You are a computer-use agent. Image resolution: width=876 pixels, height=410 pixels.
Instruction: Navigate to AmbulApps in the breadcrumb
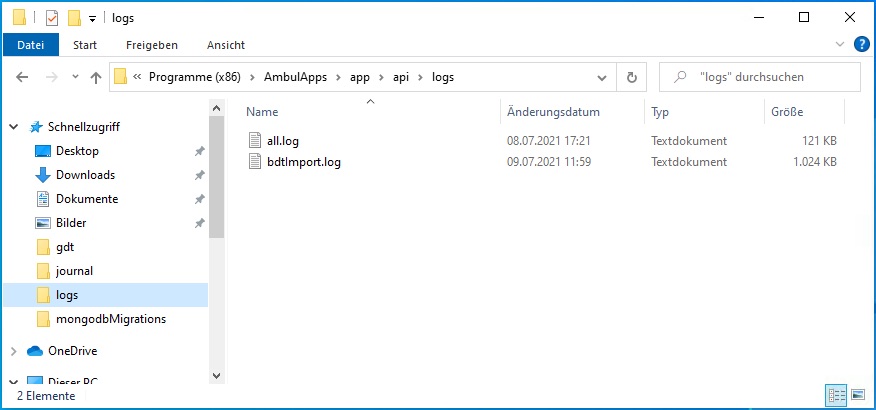297,77
